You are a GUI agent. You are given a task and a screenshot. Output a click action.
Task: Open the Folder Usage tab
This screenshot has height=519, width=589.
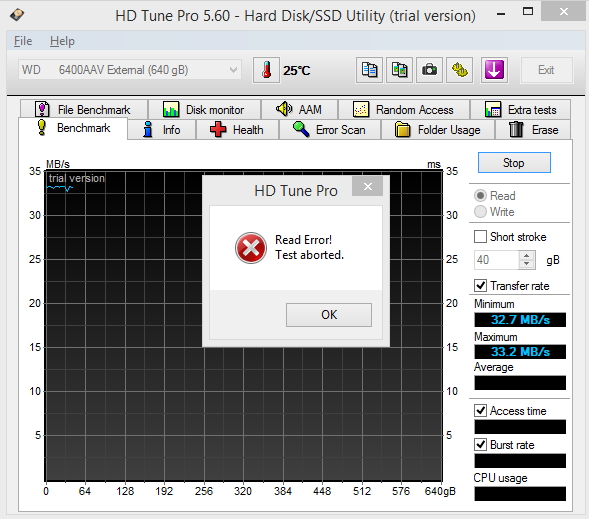[x=438, y=130]
